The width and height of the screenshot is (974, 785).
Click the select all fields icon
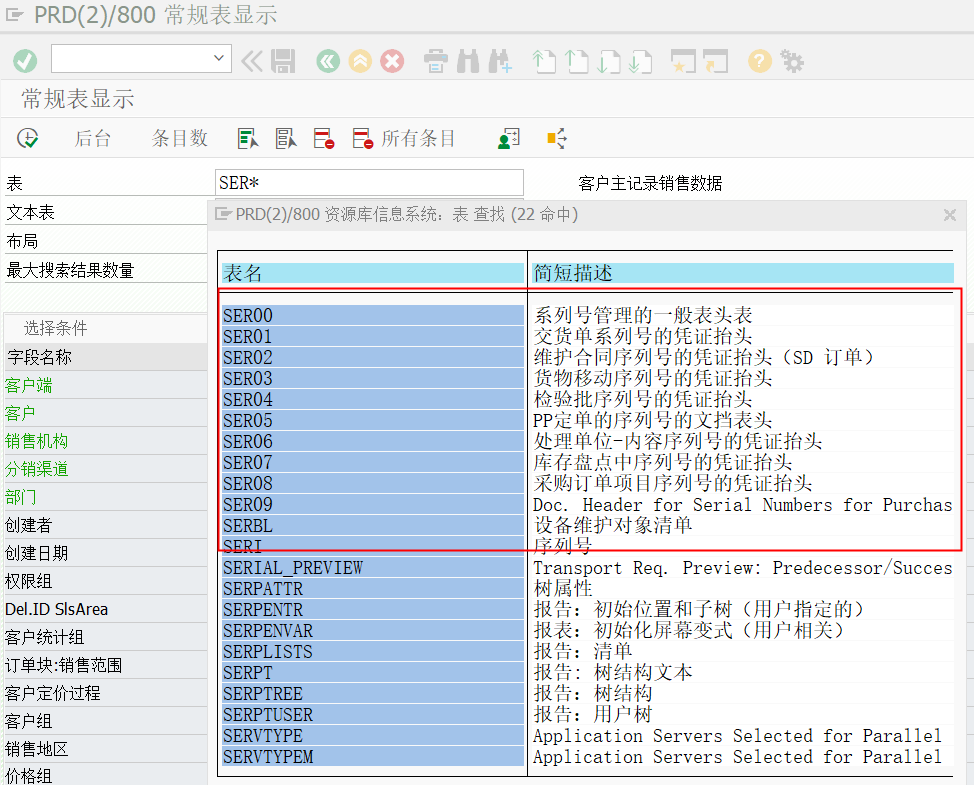tap(248, 138)
